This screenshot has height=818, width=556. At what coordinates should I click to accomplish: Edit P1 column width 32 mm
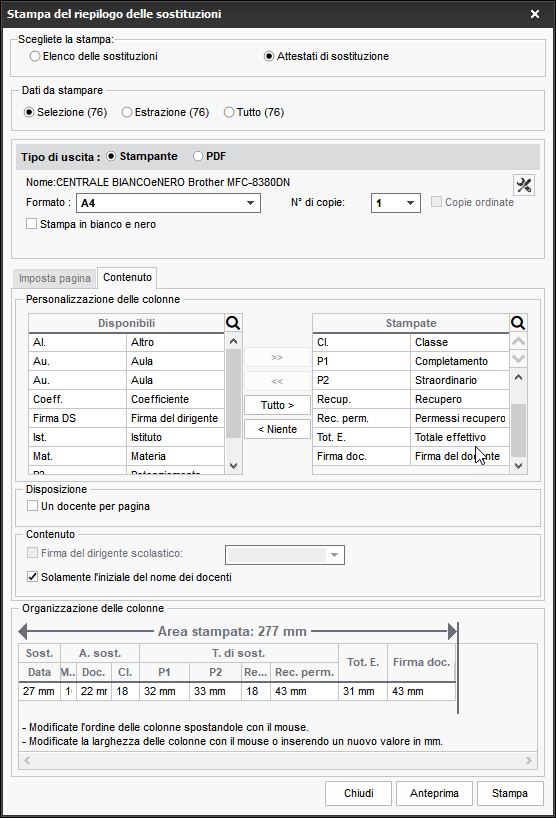(x=164, y=691)
